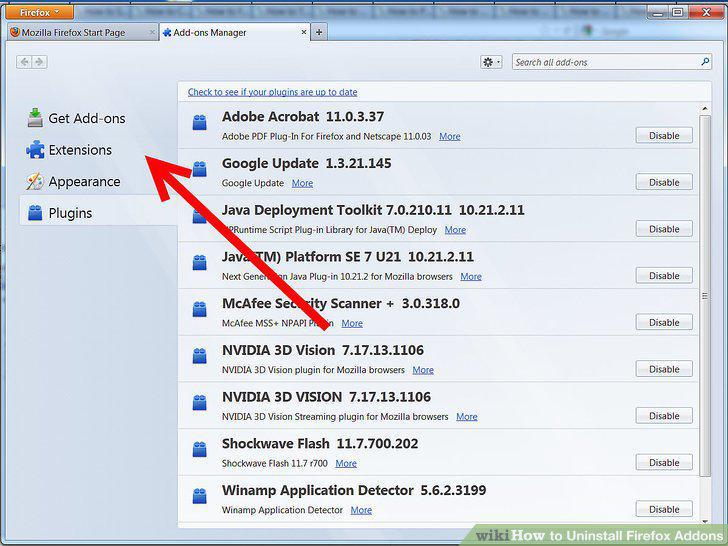The image size is (728, 546).
Task: Open More link for Shockwave Flash
Action: click(x=346, y=463)
